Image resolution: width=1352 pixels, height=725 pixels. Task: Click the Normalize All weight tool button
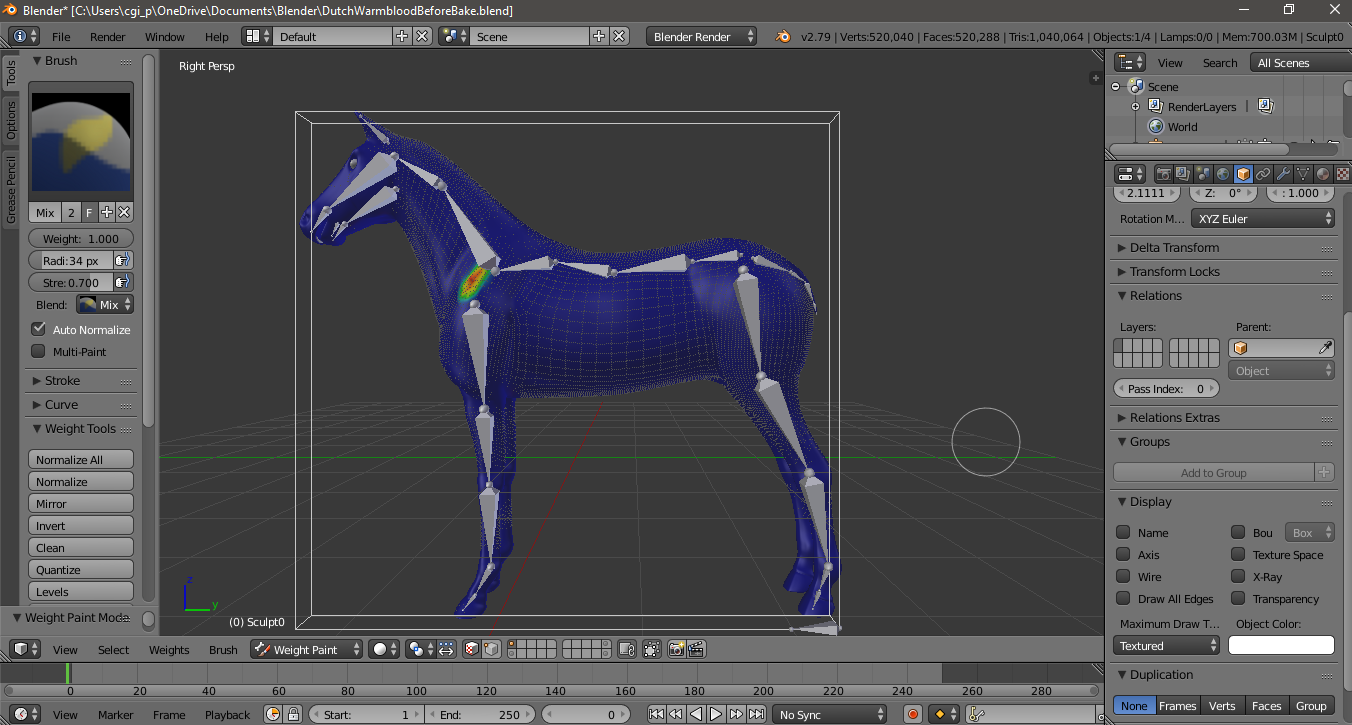pos(80,458)
